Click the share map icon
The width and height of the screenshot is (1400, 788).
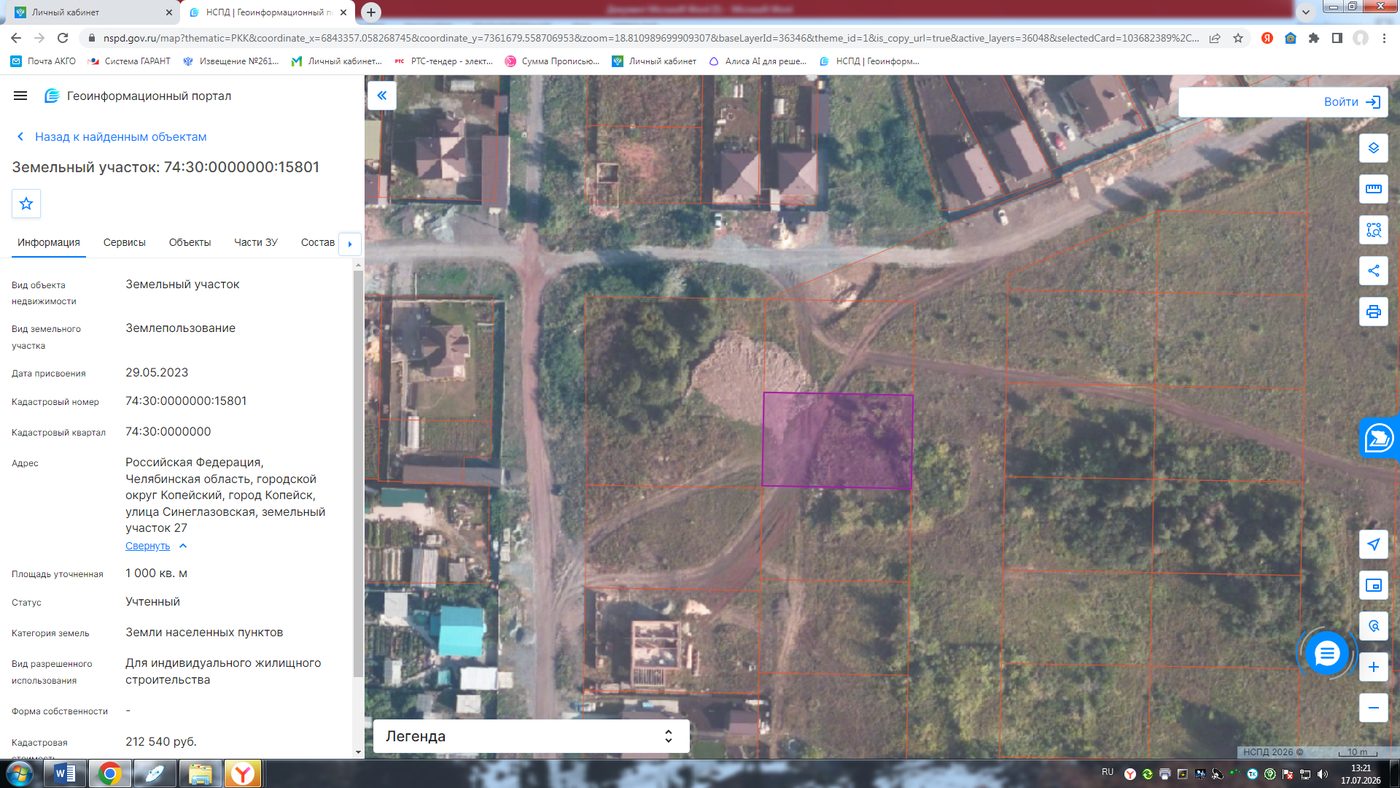1373,270
